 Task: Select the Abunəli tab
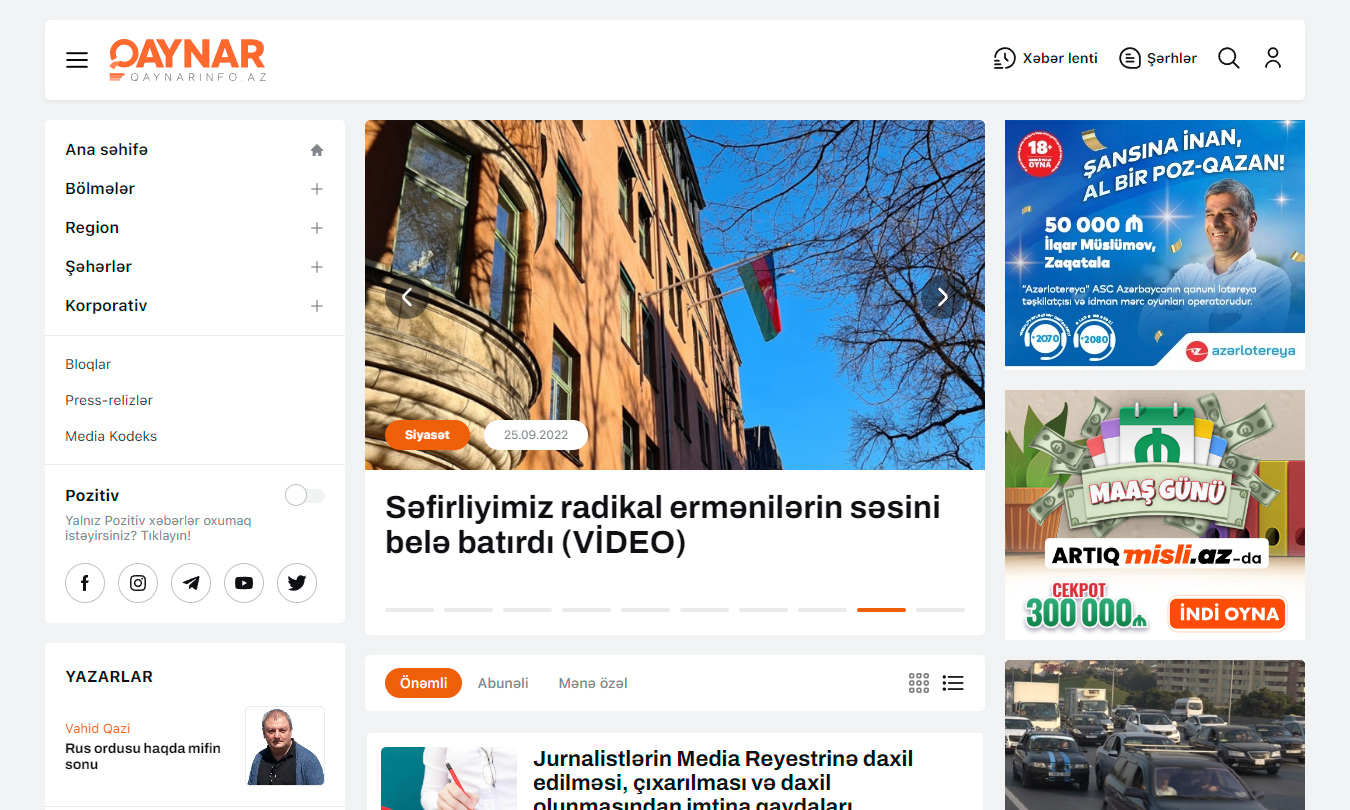503,683
